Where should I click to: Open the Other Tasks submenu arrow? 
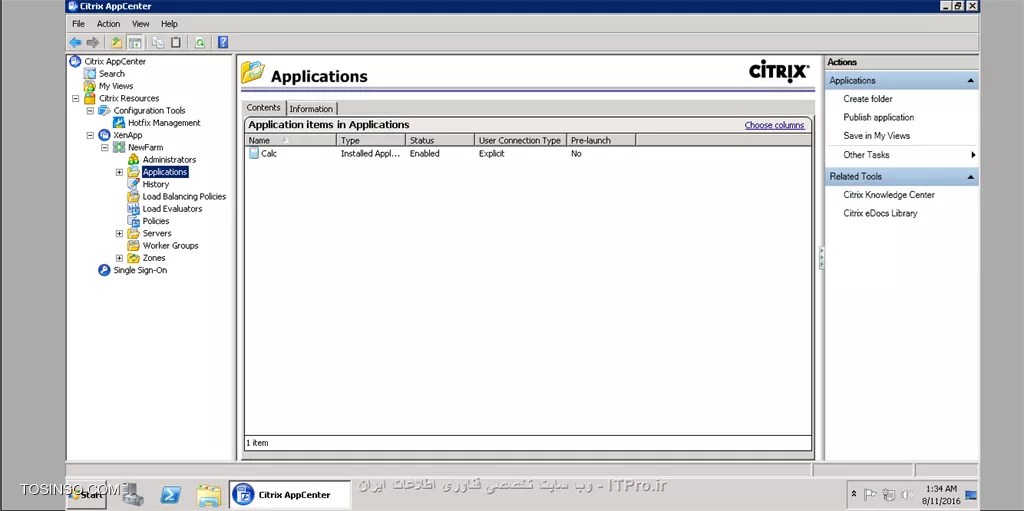pyautogui.click(x=973, y=155)
